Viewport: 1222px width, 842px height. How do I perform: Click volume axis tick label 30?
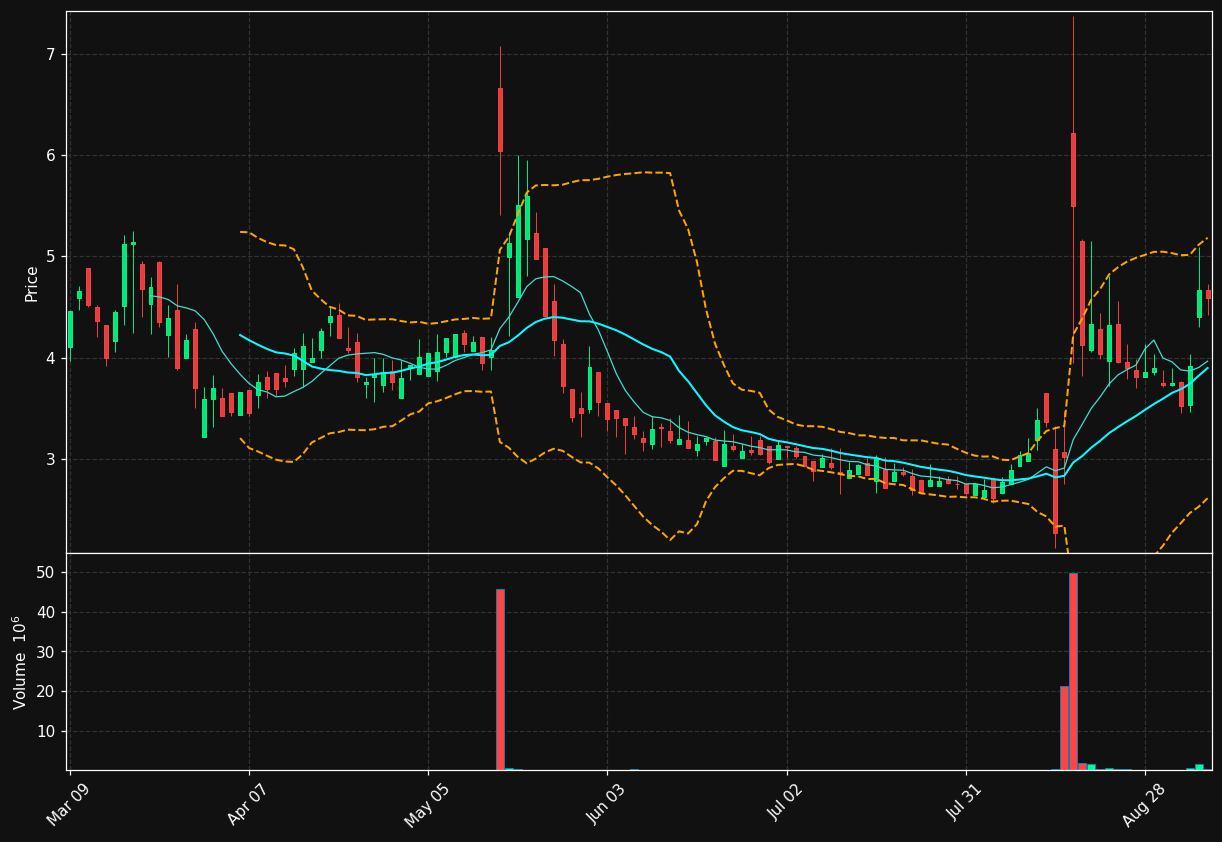pyautogui.click(x=47, y=652)
